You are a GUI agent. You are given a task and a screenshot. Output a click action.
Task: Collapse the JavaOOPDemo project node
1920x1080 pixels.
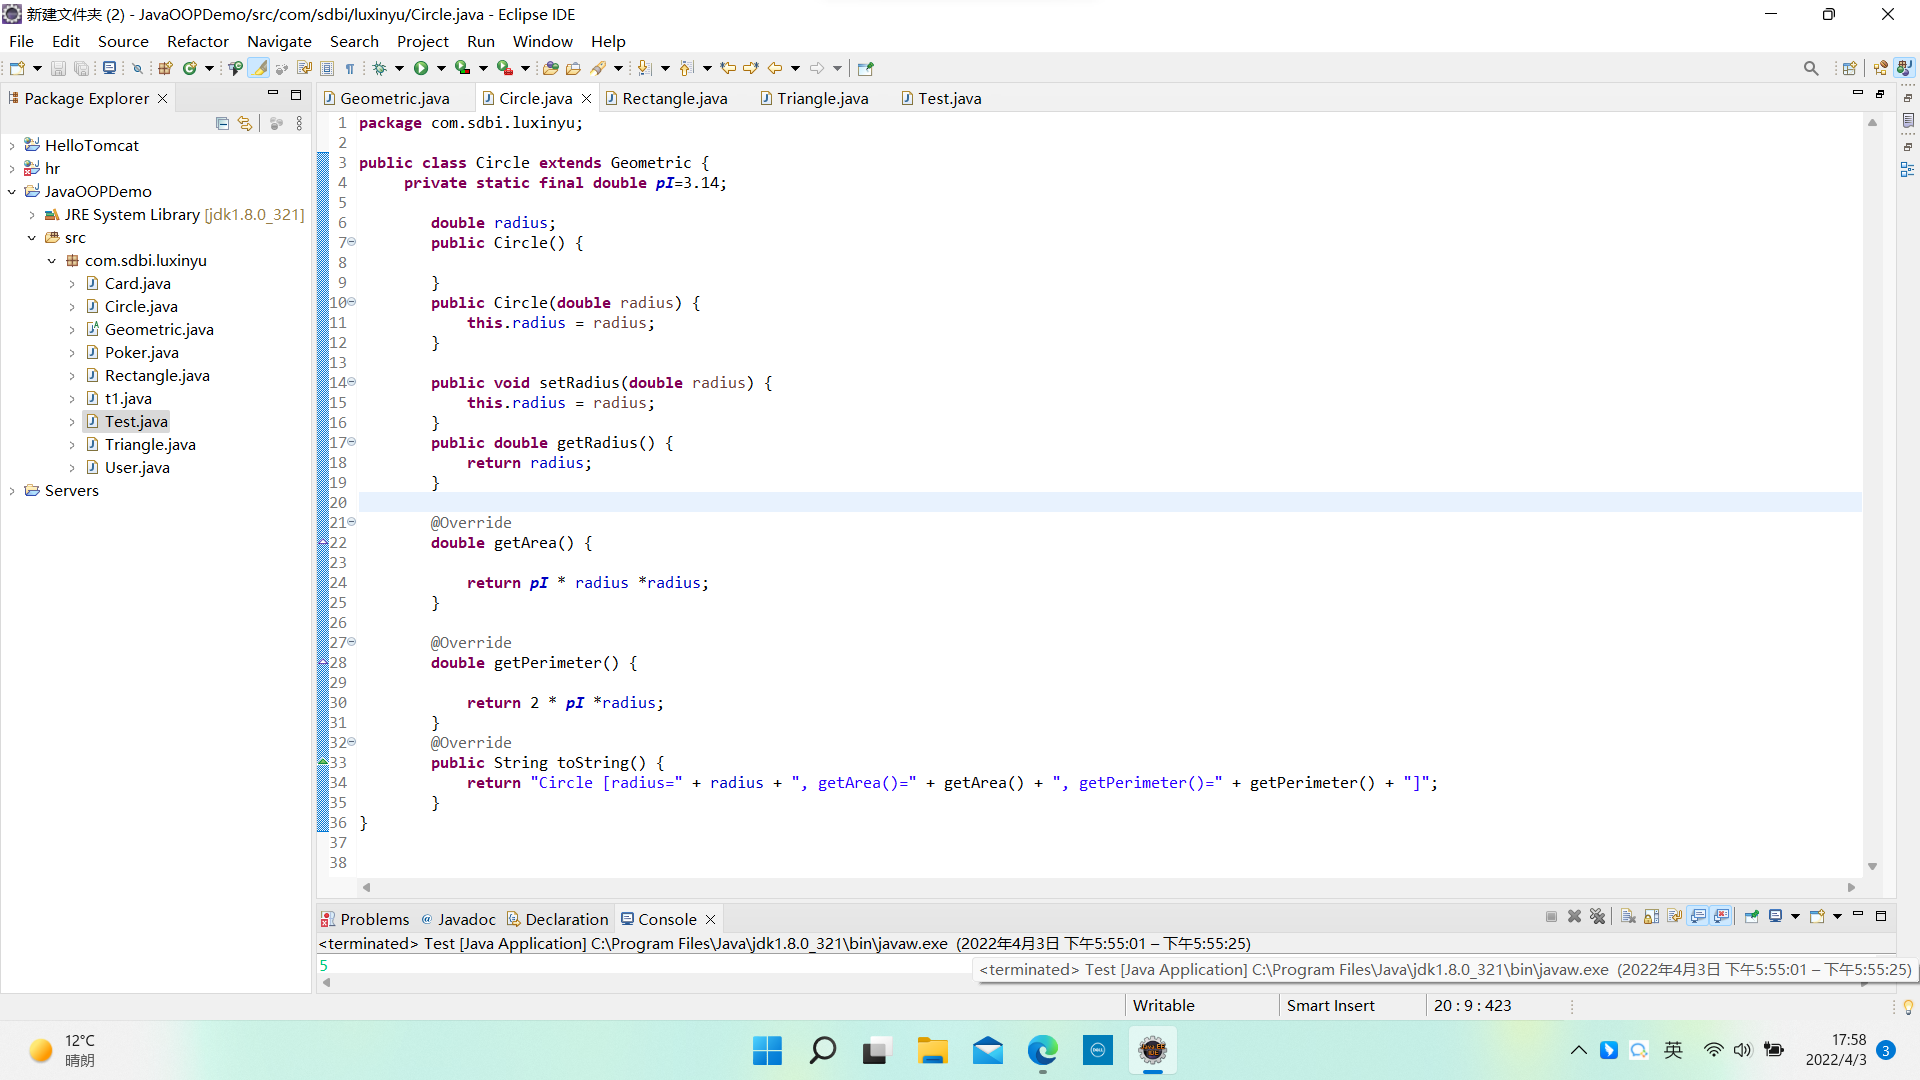coord(12,191)
